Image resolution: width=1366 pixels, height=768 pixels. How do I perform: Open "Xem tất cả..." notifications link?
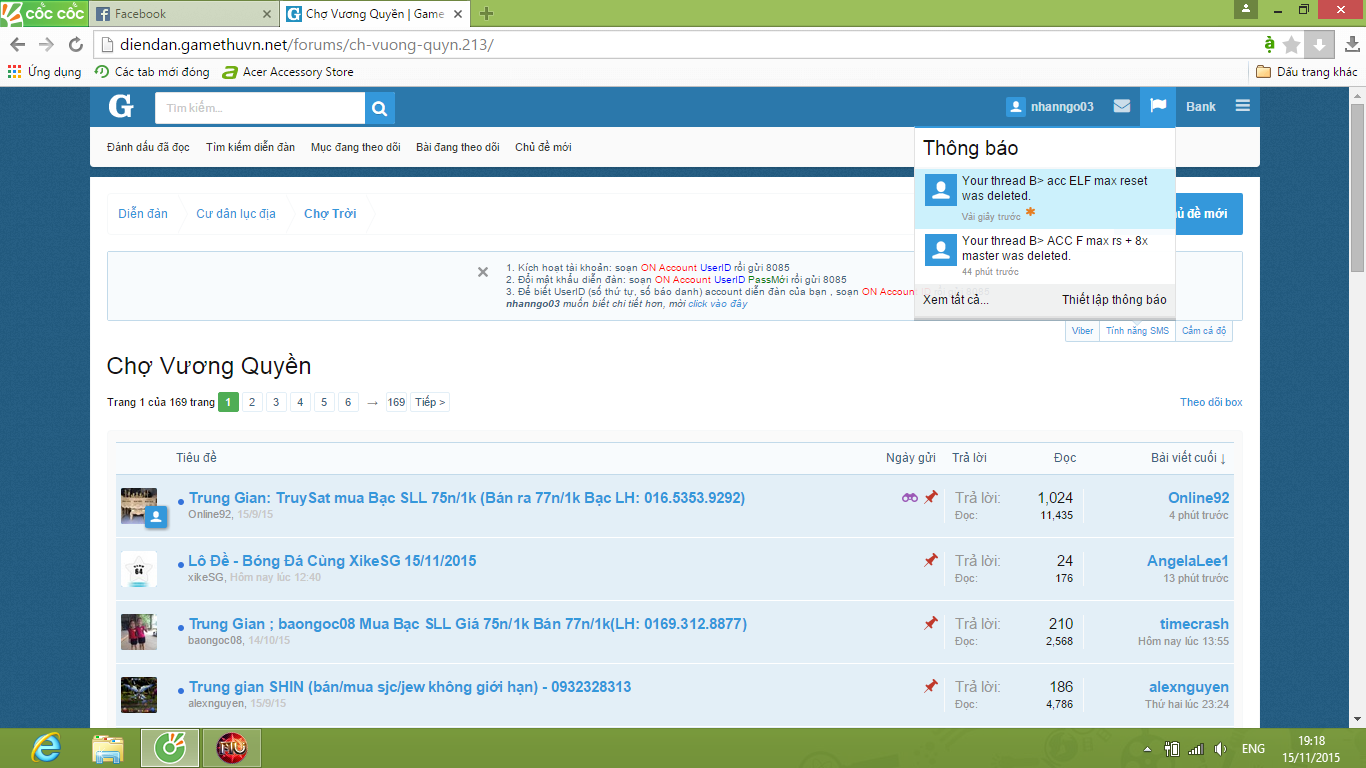(955, 300)
